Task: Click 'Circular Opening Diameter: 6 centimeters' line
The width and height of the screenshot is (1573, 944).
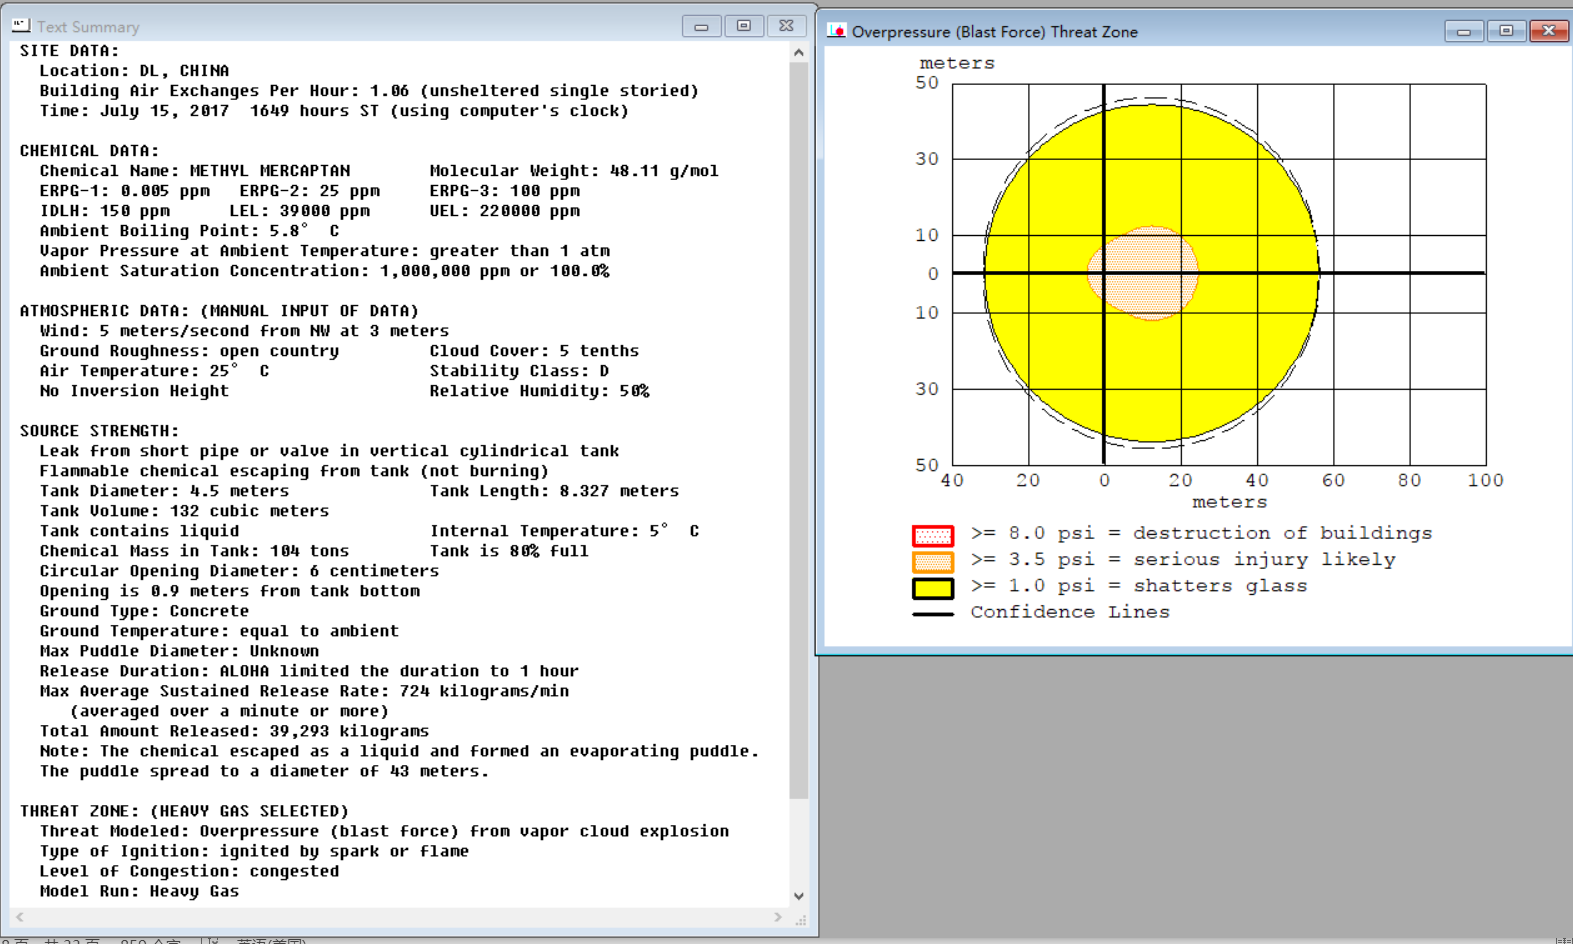Action: pyautogui.click(x=239, y=571)
